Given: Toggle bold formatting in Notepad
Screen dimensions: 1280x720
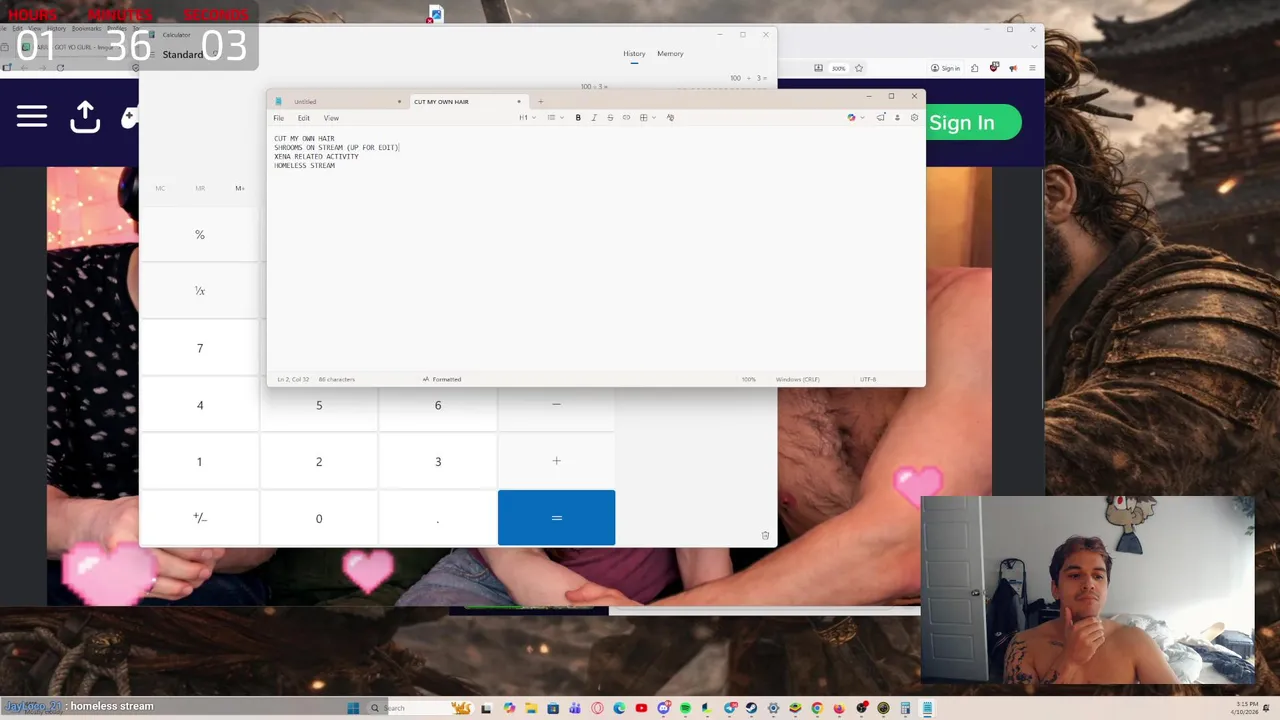Looking at the screenshot, I should point(578,118).
